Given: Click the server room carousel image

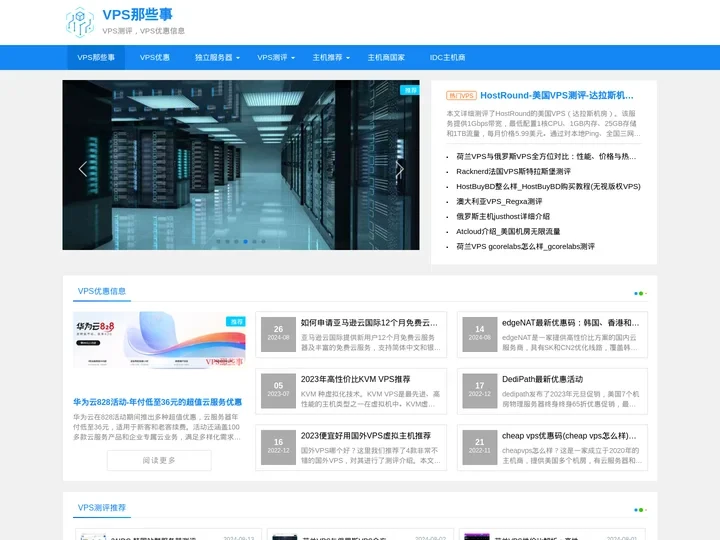Looking at the screenshot, I should (x=241, y=165).
